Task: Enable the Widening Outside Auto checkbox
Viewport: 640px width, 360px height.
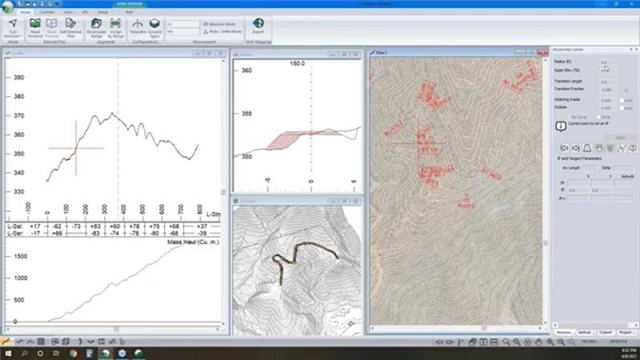Action: pos(622,108)
